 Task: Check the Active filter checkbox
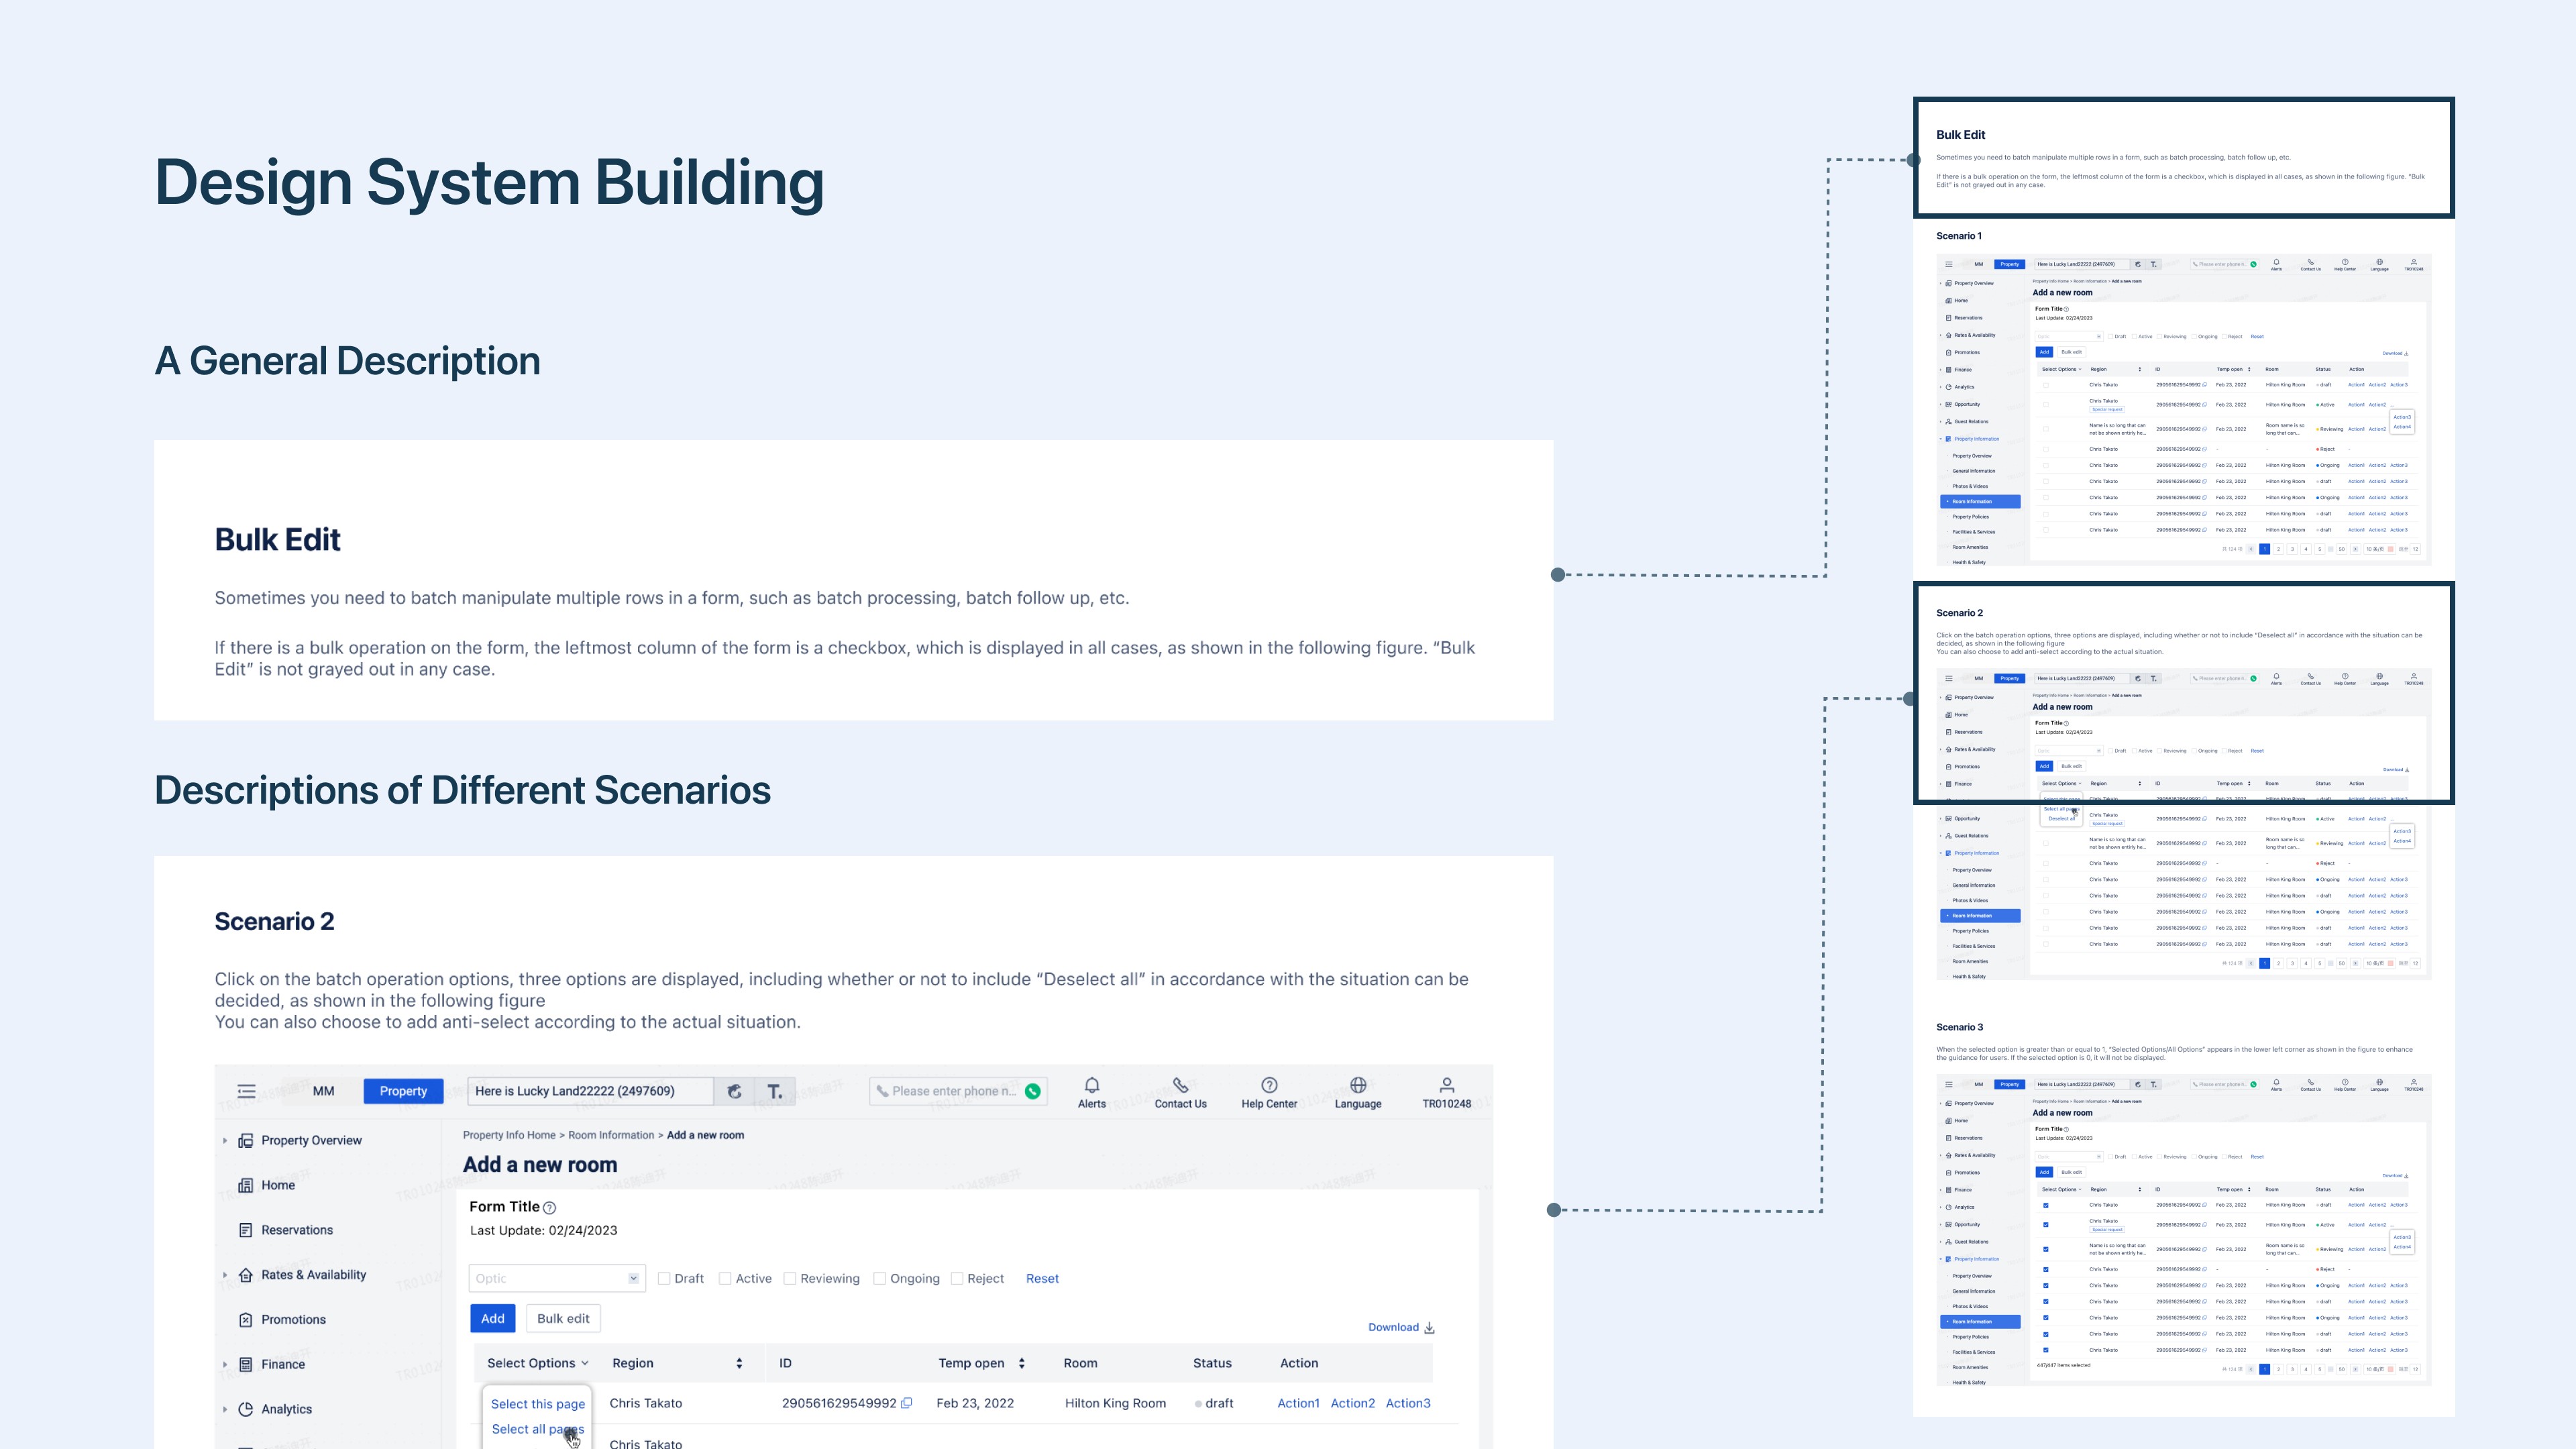725,1279
